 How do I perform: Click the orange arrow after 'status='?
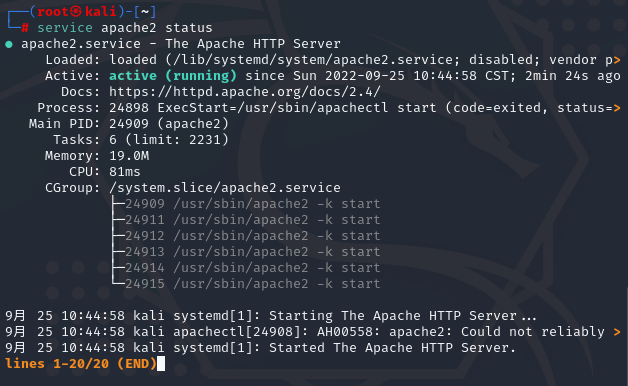pyautogui.click(x=617, y=108)
